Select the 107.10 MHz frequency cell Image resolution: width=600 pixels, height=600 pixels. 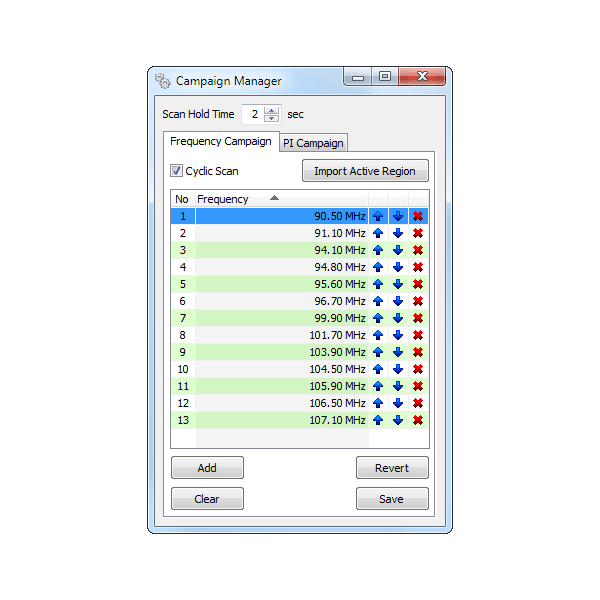coord(282,420)
